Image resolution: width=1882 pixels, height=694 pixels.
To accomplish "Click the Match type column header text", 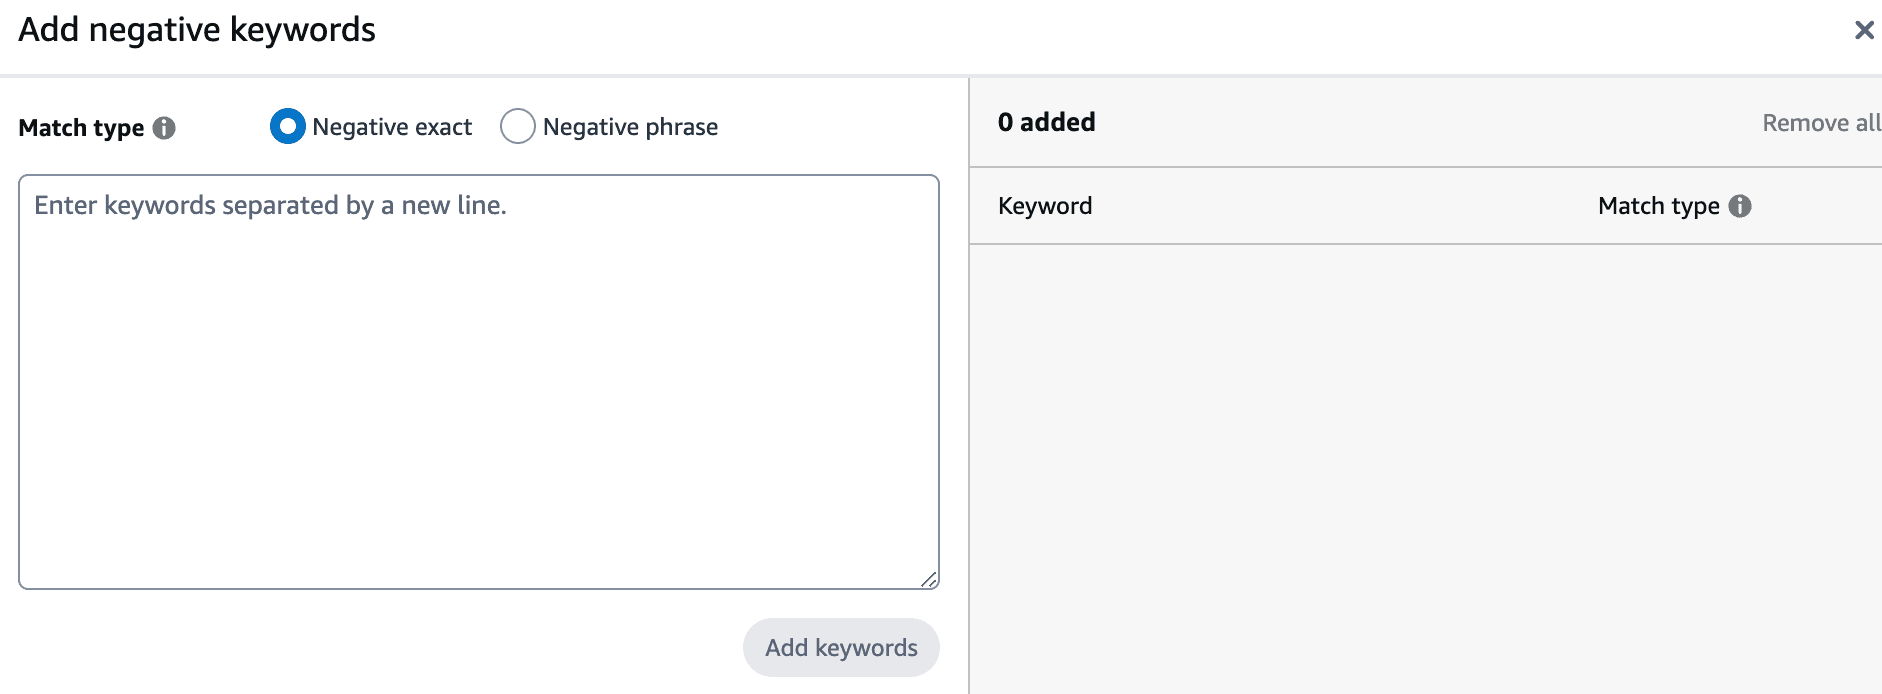I will point(1658,206).
